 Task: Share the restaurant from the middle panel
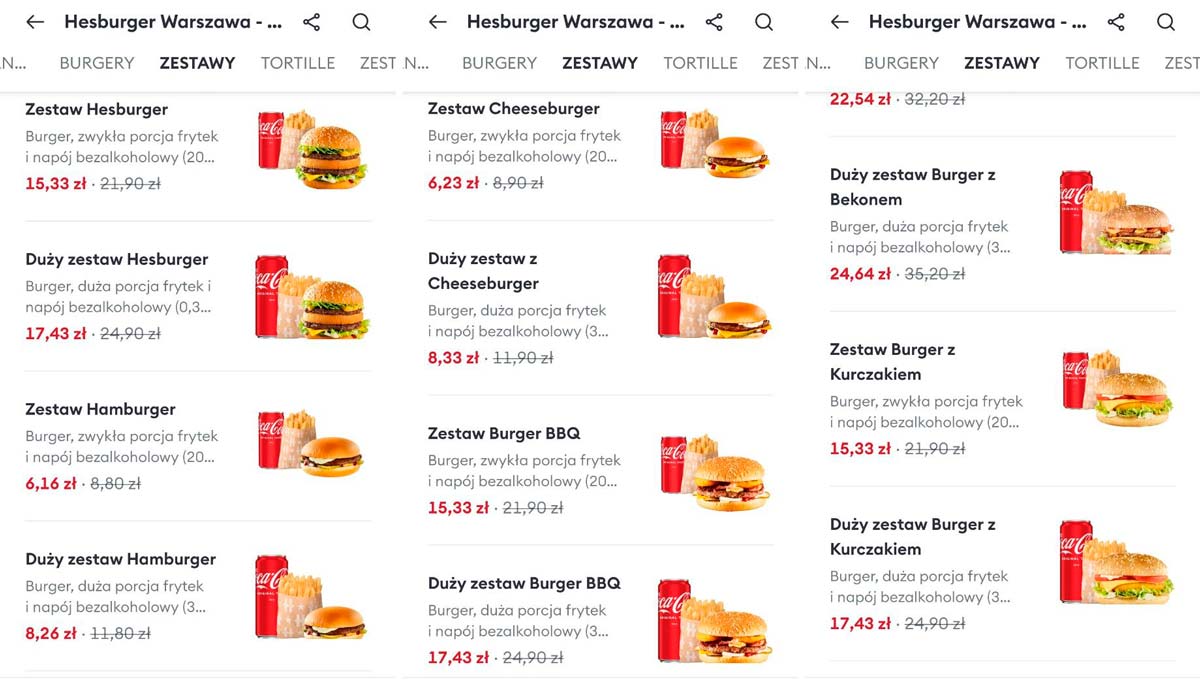click(713, 22)
